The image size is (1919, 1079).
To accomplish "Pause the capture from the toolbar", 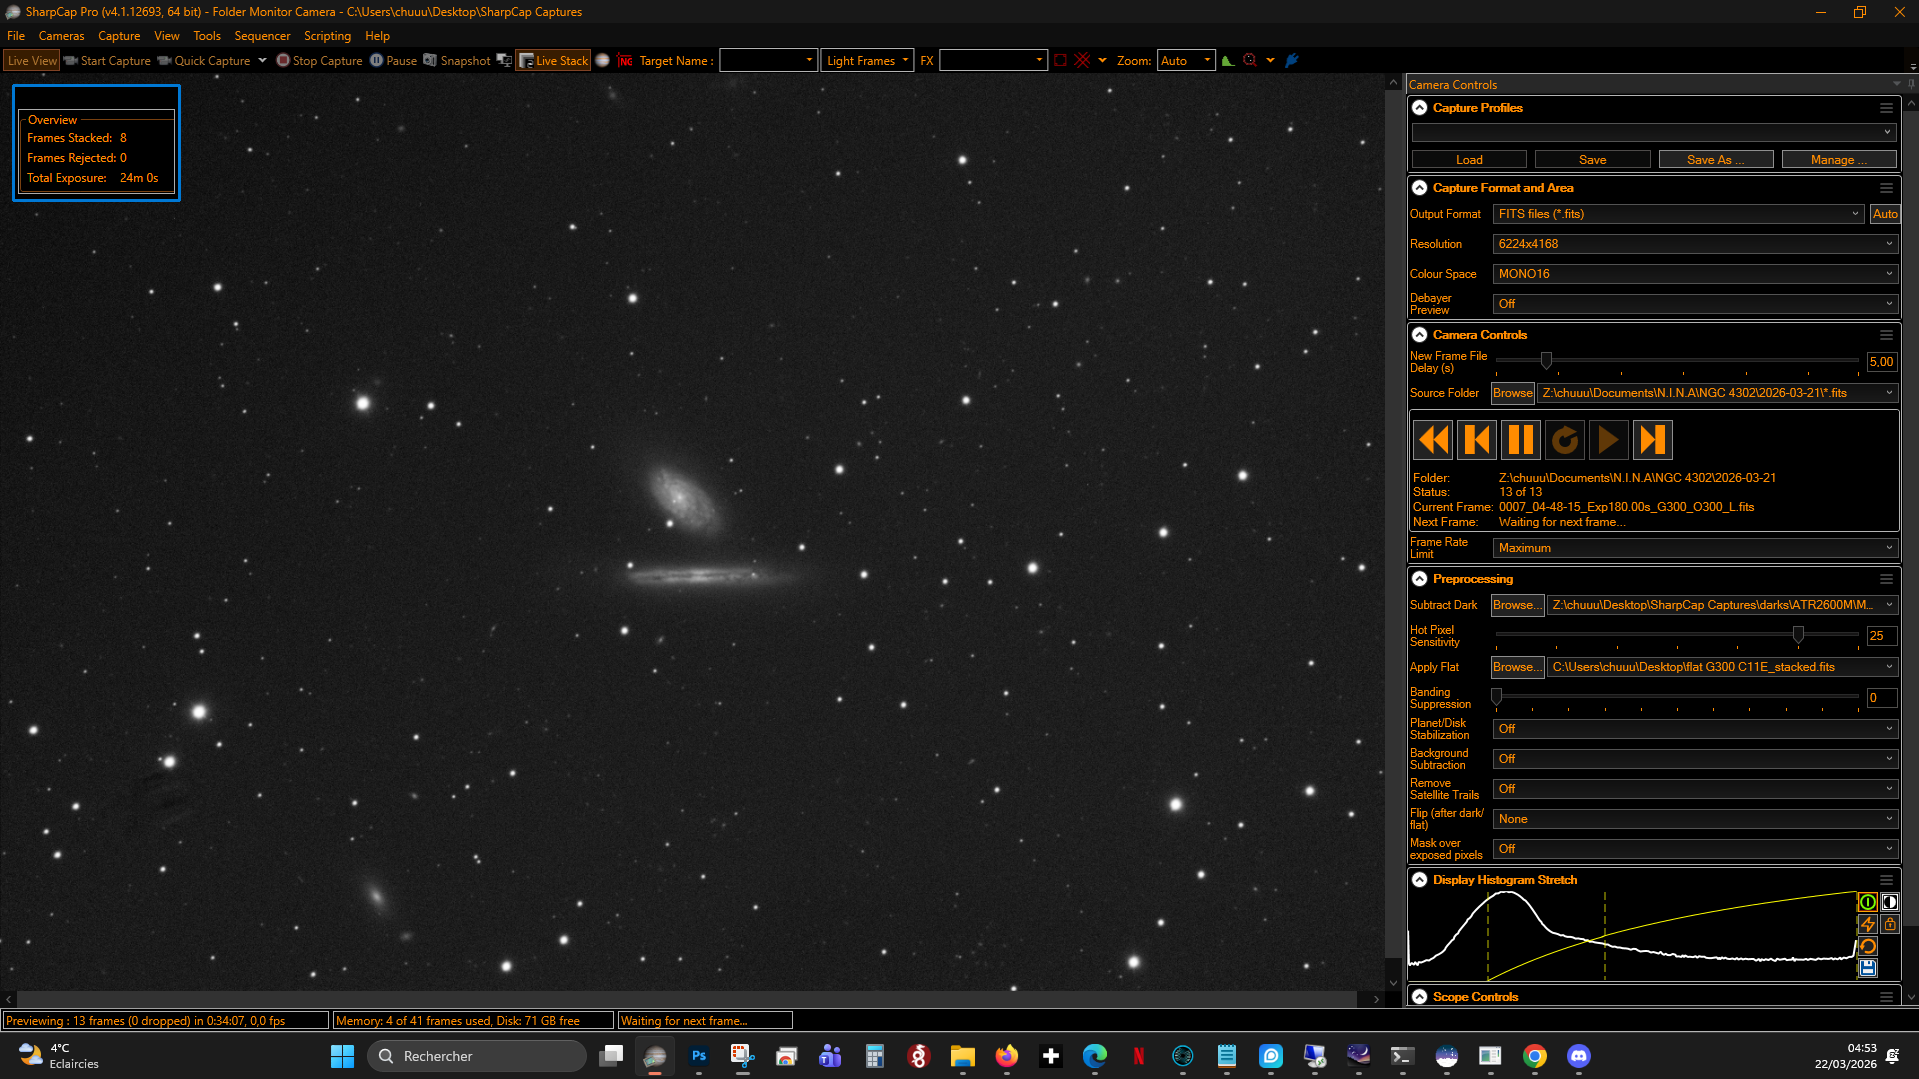I will coord(393,61).
